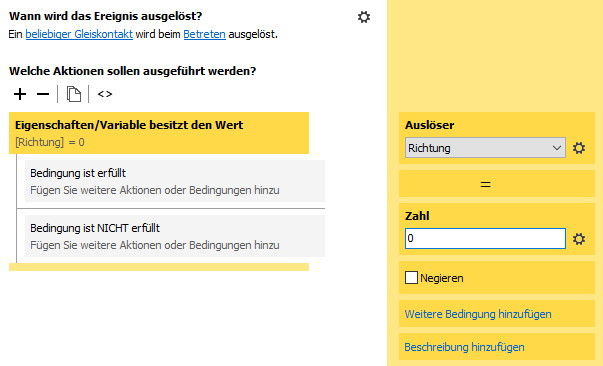Click 'Wann wird das Ereignis ausgelöst?' heading
Viewport: 603px width, 366px height.
click(x=105, y=16)
